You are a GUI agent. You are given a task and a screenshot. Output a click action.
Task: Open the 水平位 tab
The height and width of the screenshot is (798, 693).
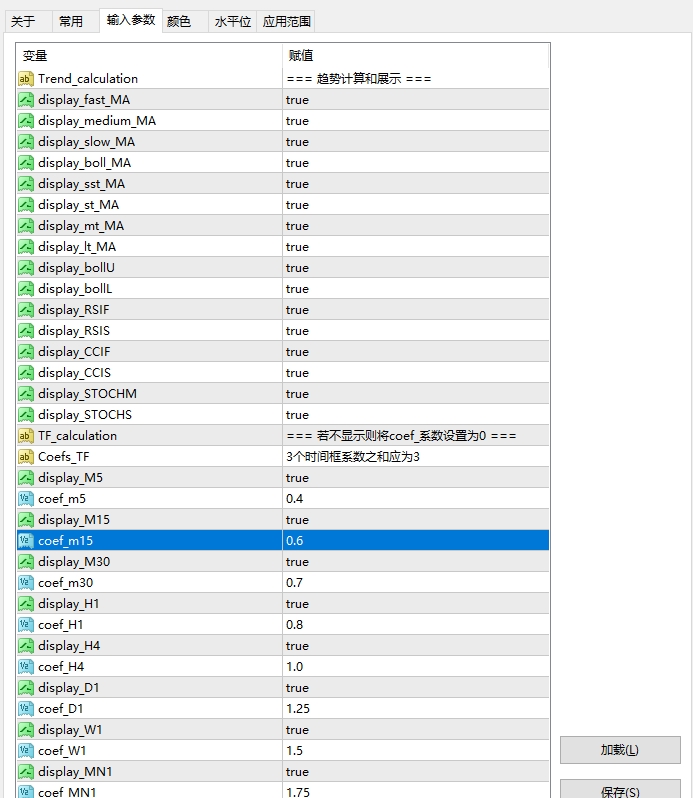coord(233,21)
